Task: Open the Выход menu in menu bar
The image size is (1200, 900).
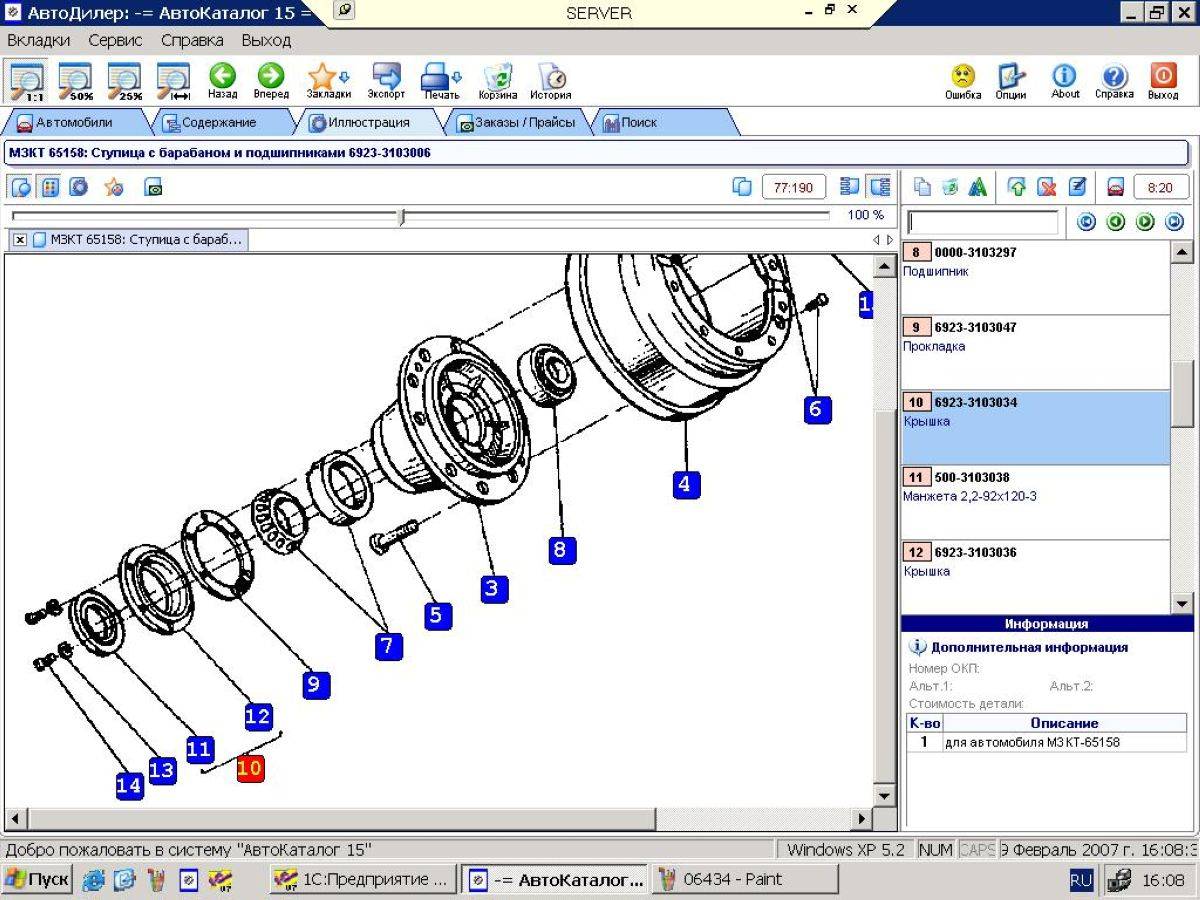Action: point(266,41)
